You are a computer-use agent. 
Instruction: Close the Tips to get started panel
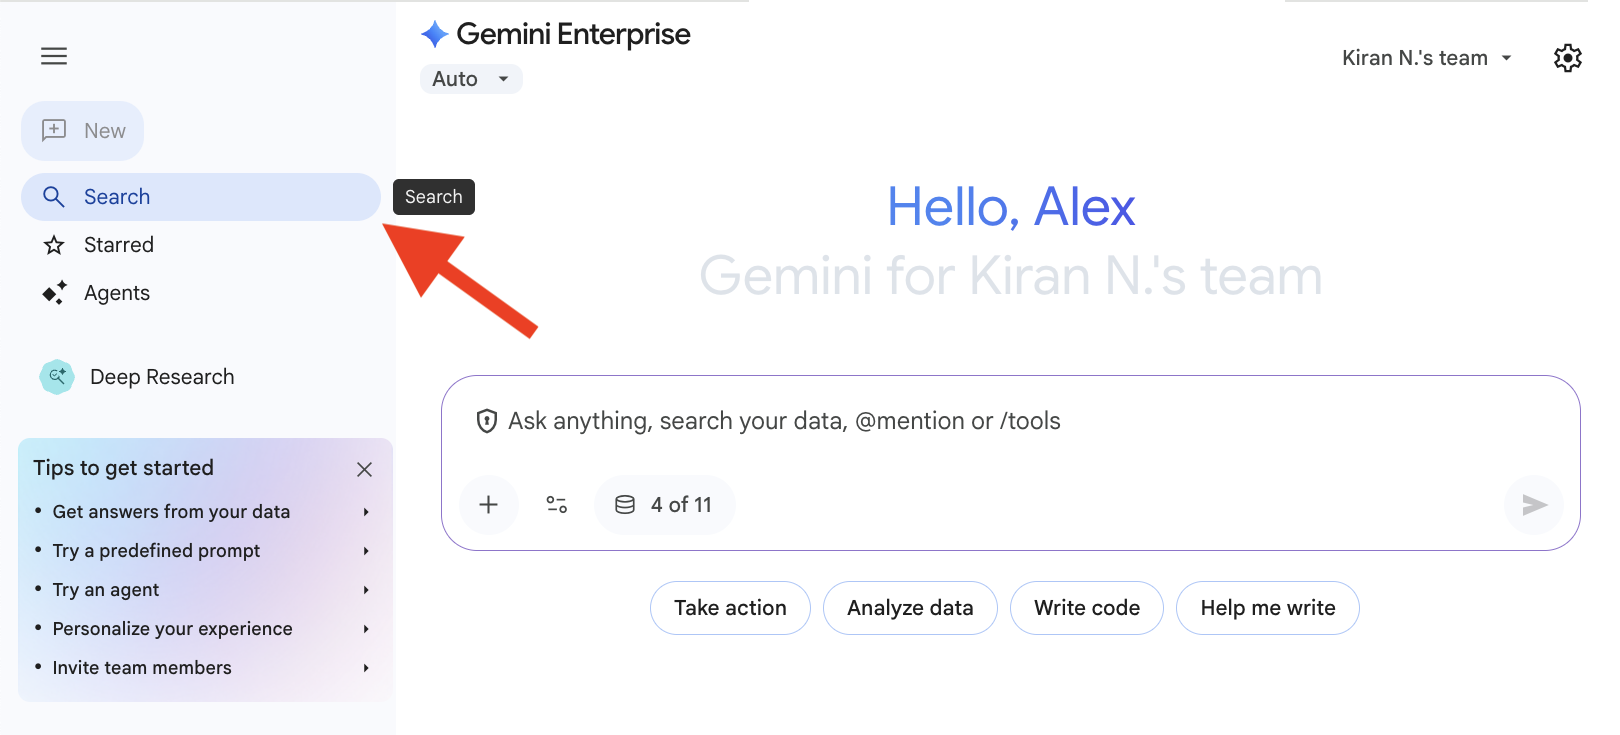coord(364,469)
